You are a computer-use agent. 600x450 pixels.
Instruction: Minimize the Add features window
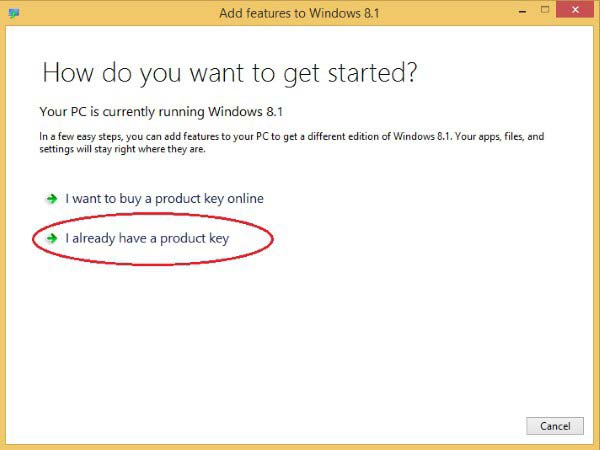tap(522, 11)
